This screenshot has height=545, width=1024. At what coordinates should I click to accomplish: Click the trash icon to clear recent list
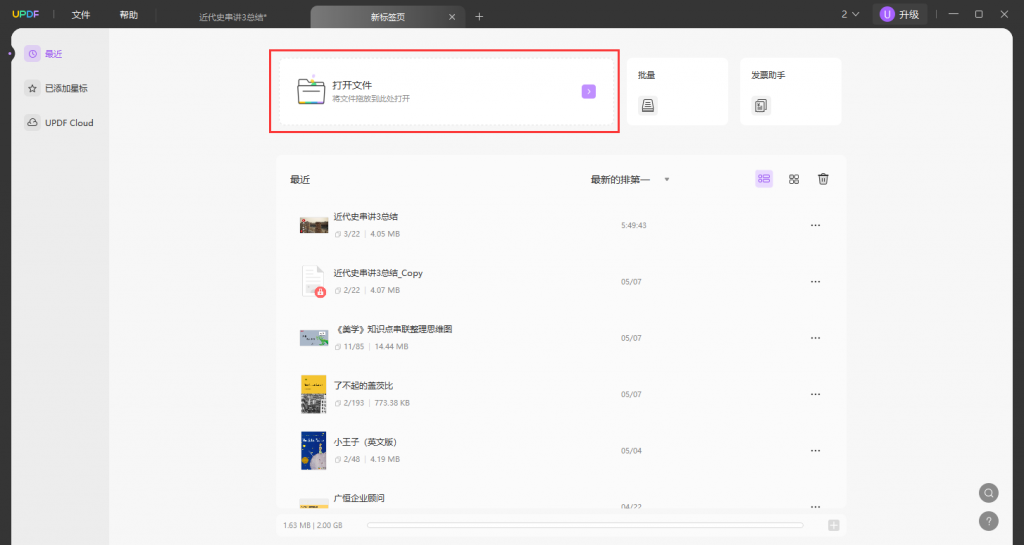[x=823, y=179]
